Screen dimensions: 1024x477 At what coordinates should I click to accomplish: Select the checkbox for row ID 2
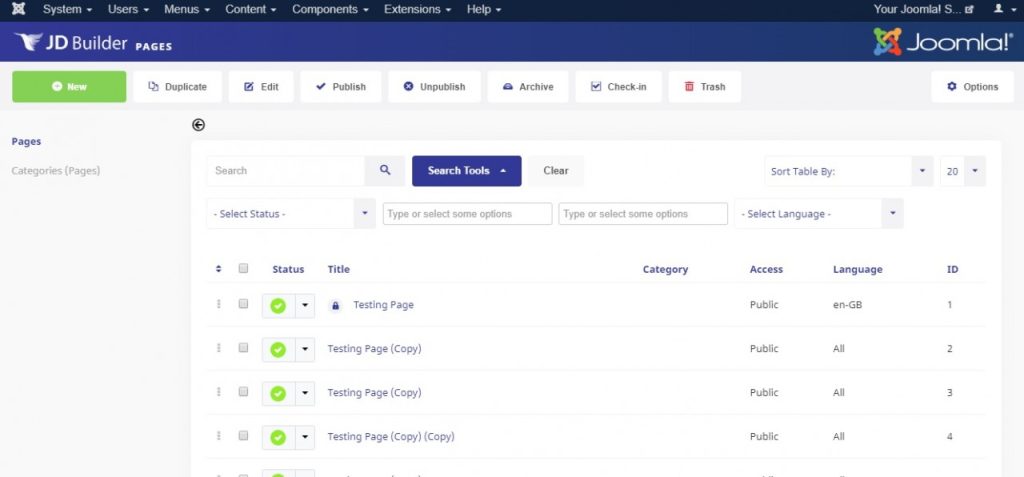coord(244,348)
